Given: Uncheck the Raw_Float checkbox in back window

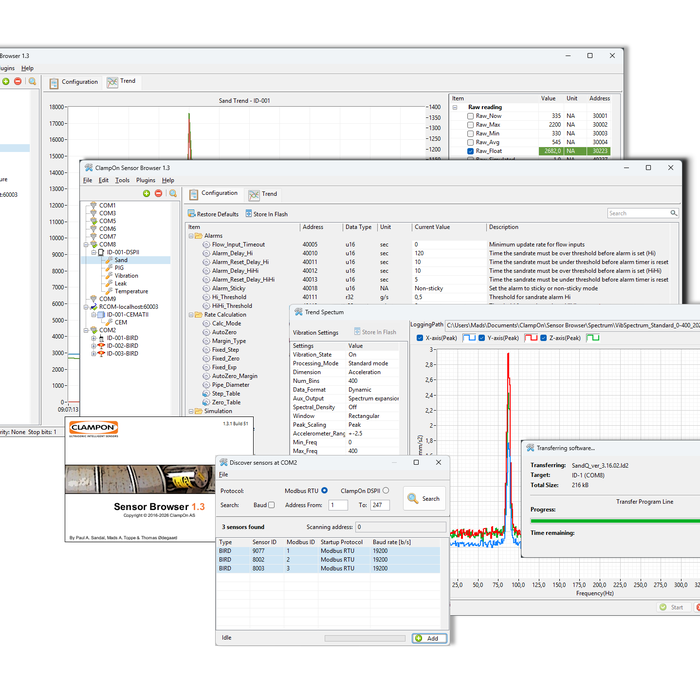Looking at the screenshot, I should (470, 151).
